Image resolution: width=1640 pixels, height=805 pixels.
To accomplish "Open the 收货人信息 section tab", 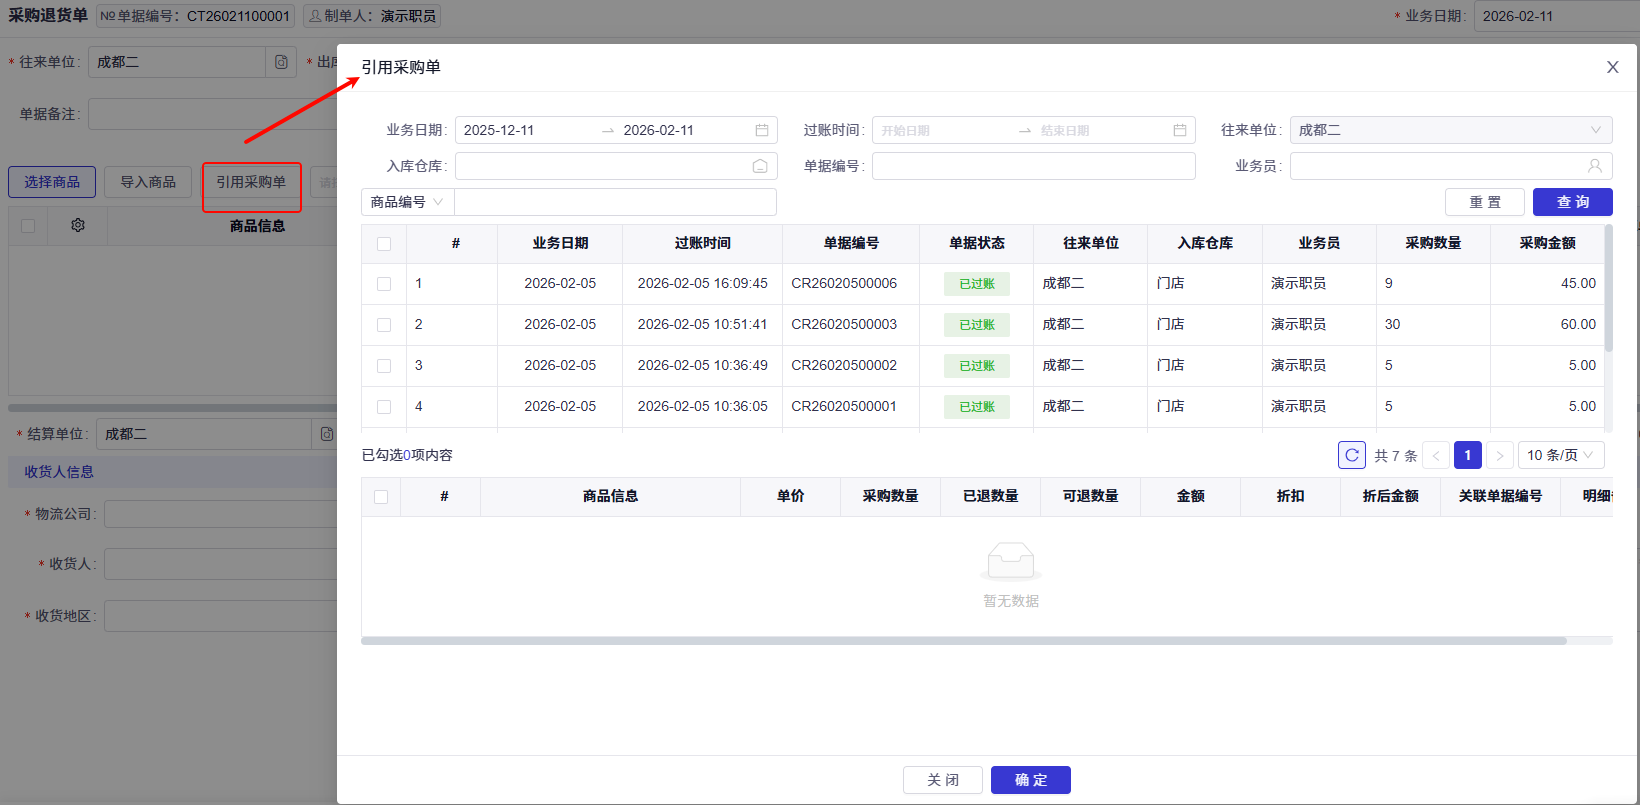I will pyautogui.click(x=59, y=472).
